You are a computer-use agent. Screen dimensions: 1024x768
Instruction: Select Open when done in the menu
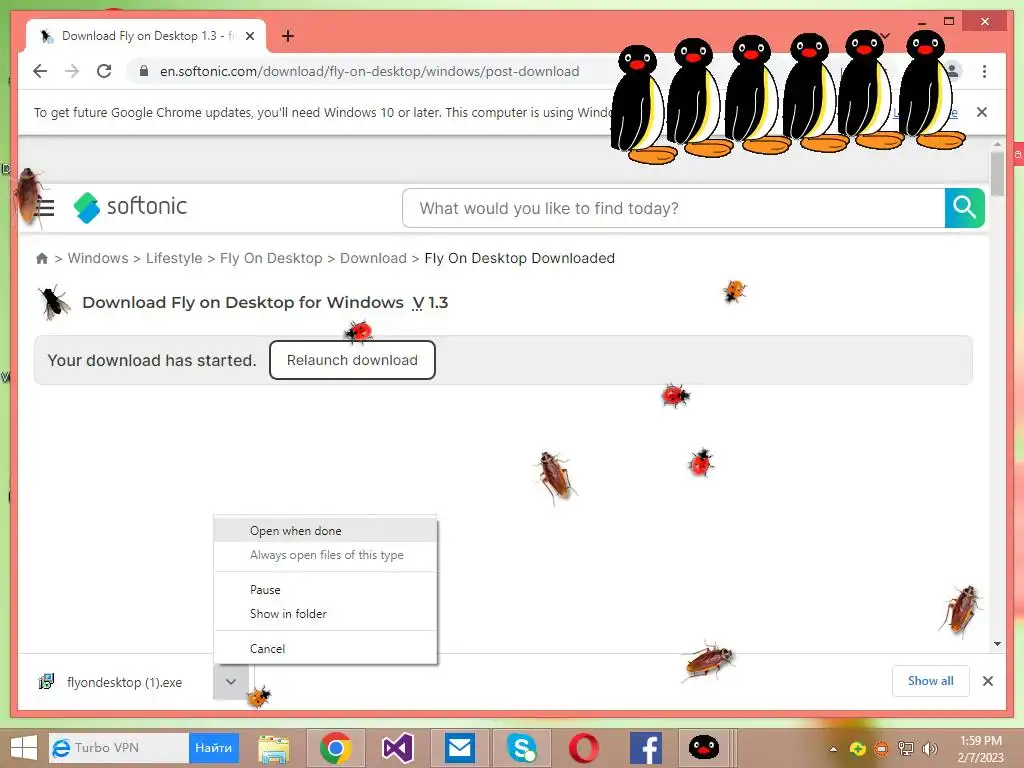point(325,530)
